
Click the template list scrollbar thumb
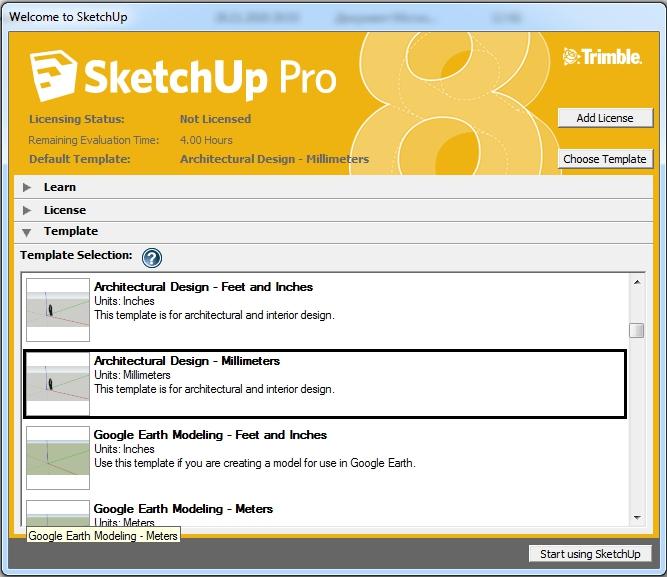click(637, 330)
